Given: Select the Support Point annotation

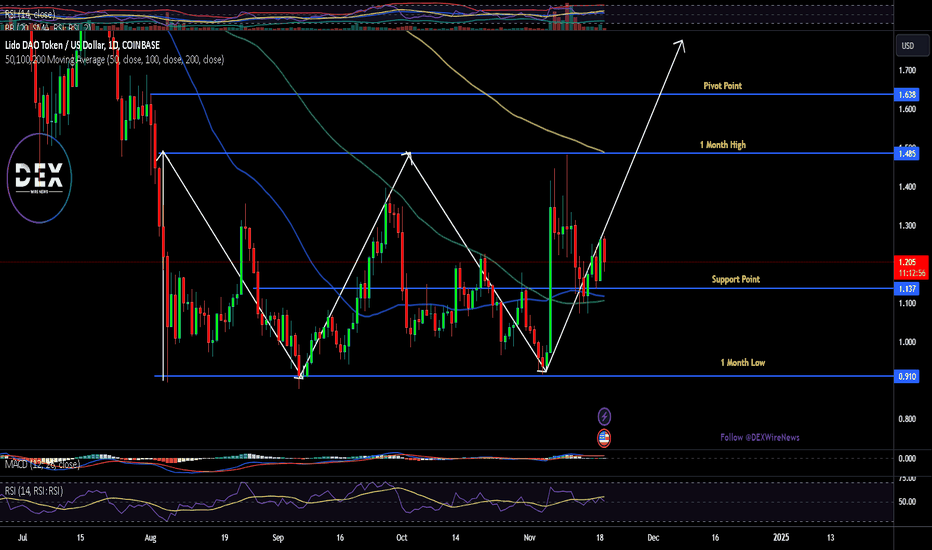Looking at the screenshot, I should (736, 279).
